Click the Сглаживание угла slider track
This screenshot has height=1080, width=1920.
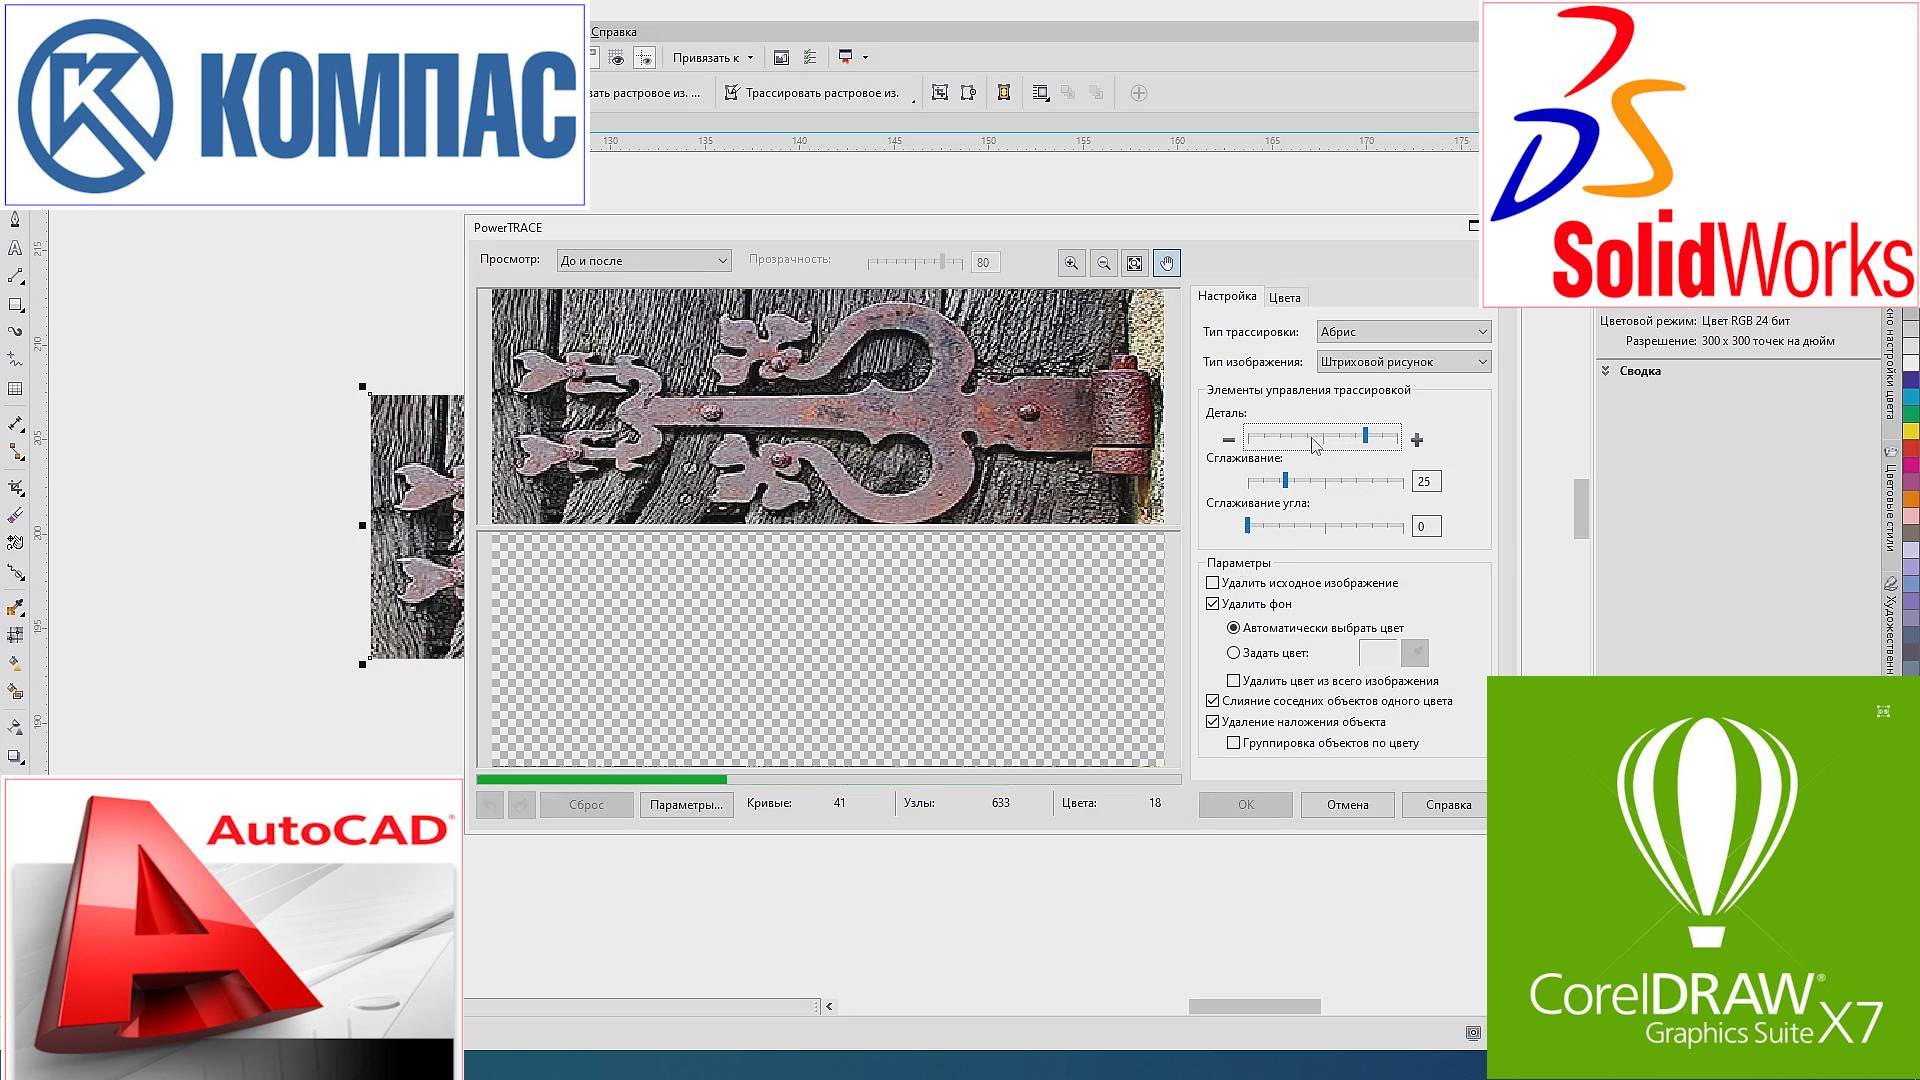coord(1325,526)
